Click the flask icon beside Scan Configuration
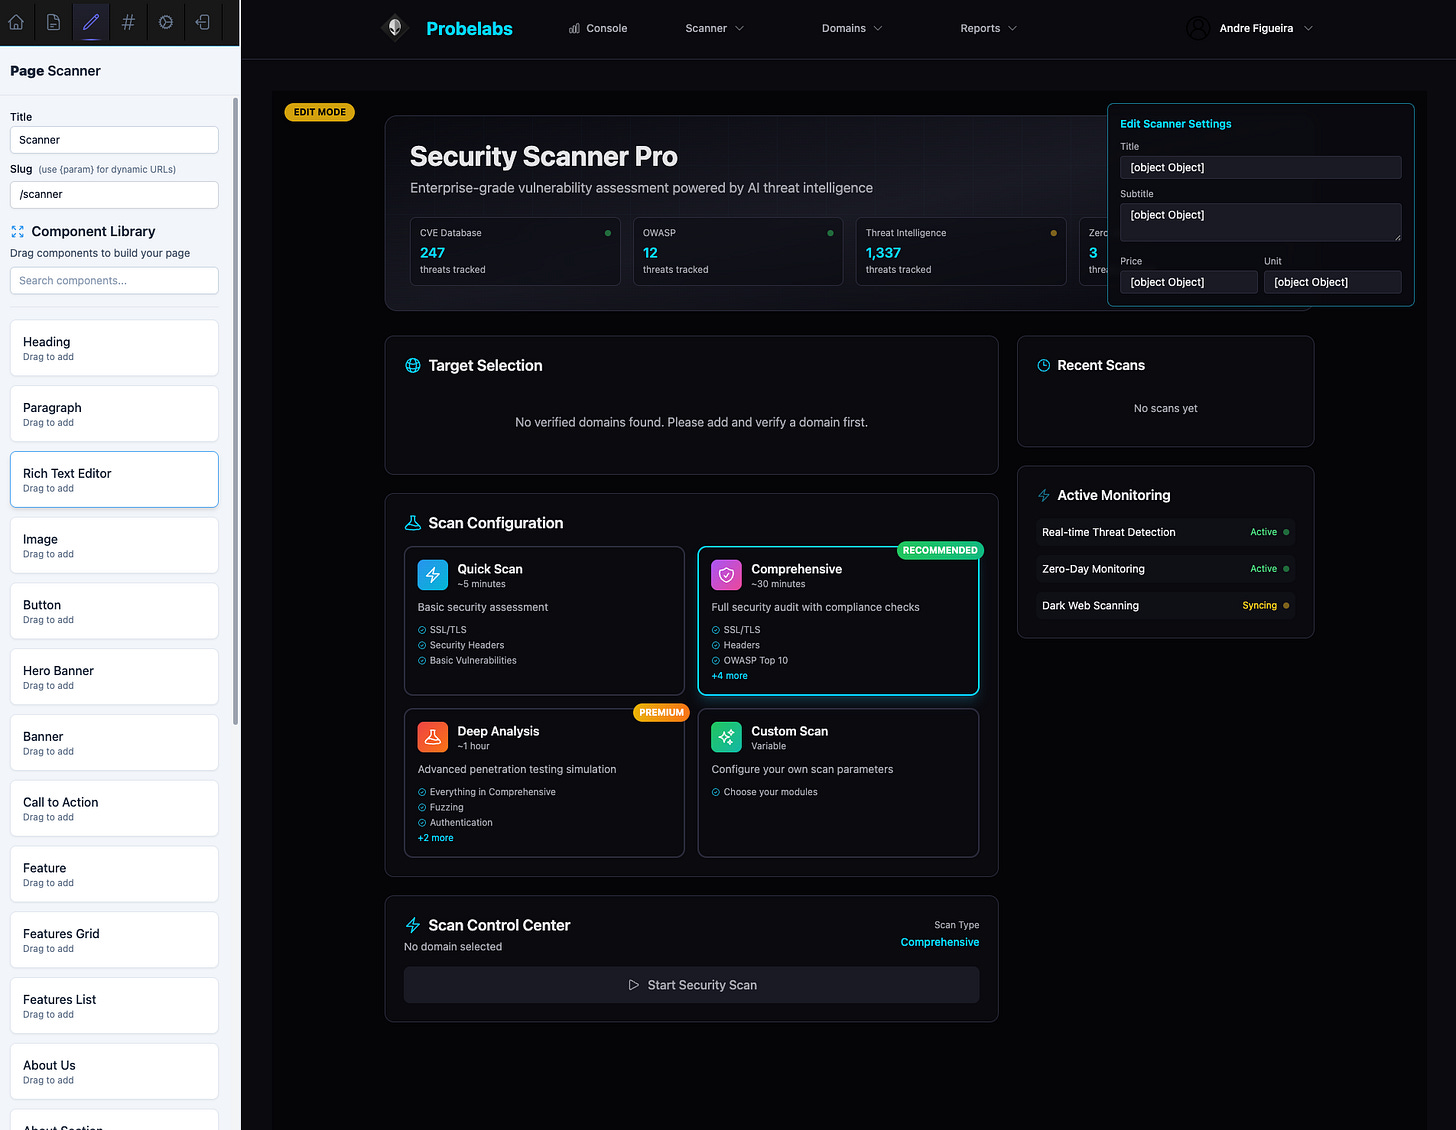Image resolution: width=1456 pixels, height=1130 pixels. 412,523
